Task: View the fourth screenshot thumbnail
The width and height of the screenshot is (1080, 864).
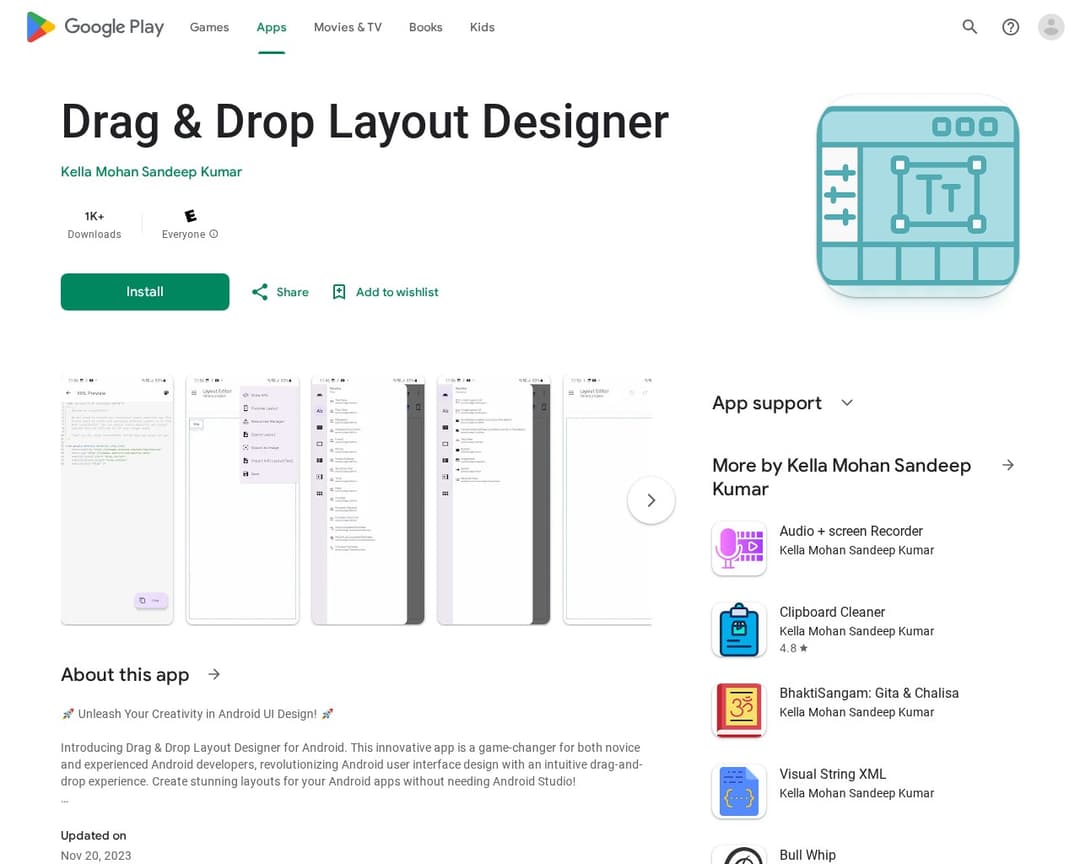Action: (x=493, y=500)
